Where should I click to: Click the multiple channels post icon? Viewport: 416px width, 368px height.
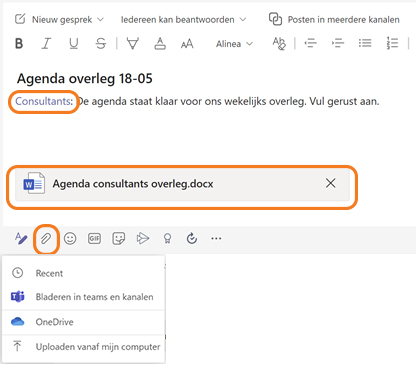click(x=275, y=19)
